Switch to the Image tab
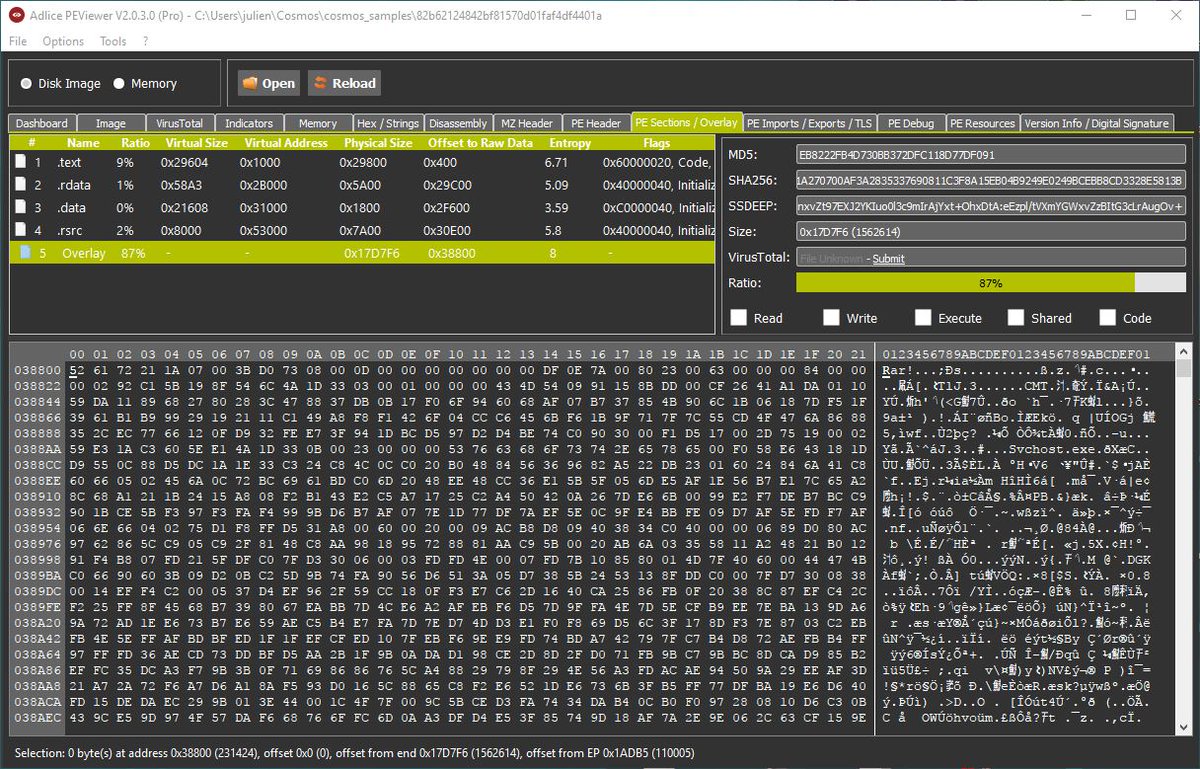The image size is (1200, 769). pyautogui.click(x=110, y=123)
